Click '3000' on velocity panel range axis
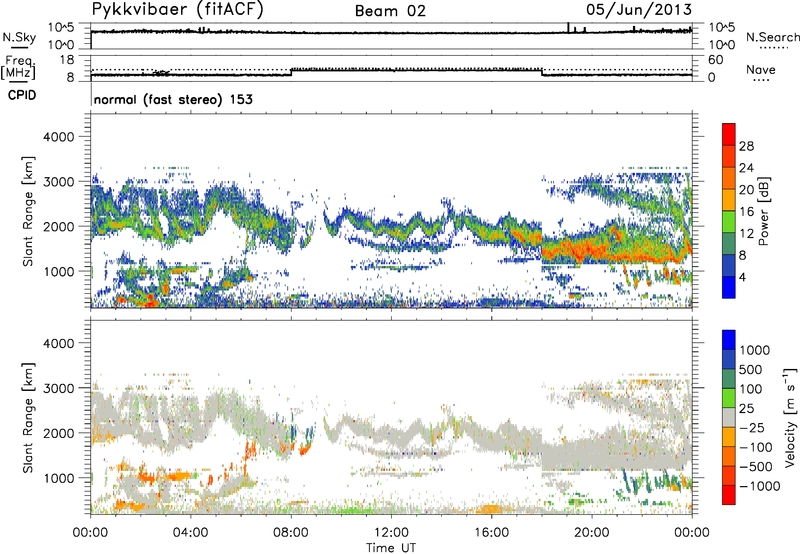This screenshot has height=554, width=800. (x=58, y=388)
